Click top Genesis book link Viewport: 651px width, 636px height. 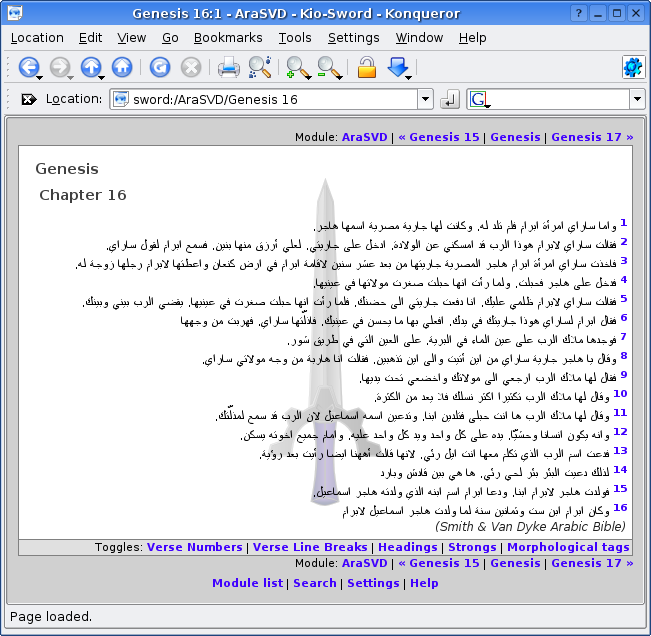point(515,137)
